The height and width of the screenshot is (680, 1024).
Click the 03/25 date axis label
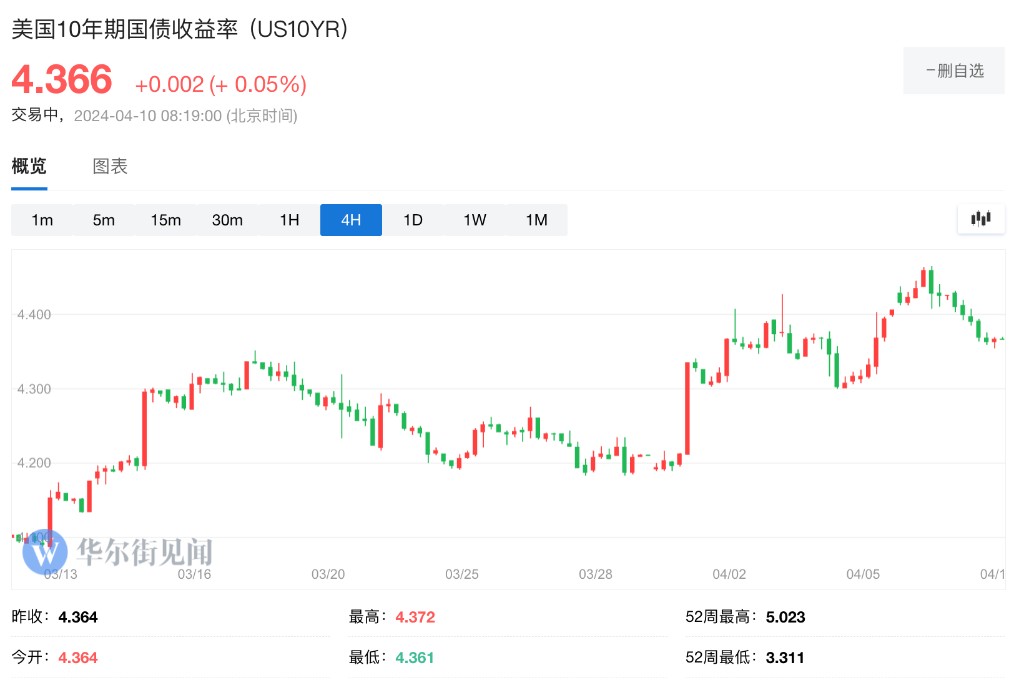[x=462, y=574]
